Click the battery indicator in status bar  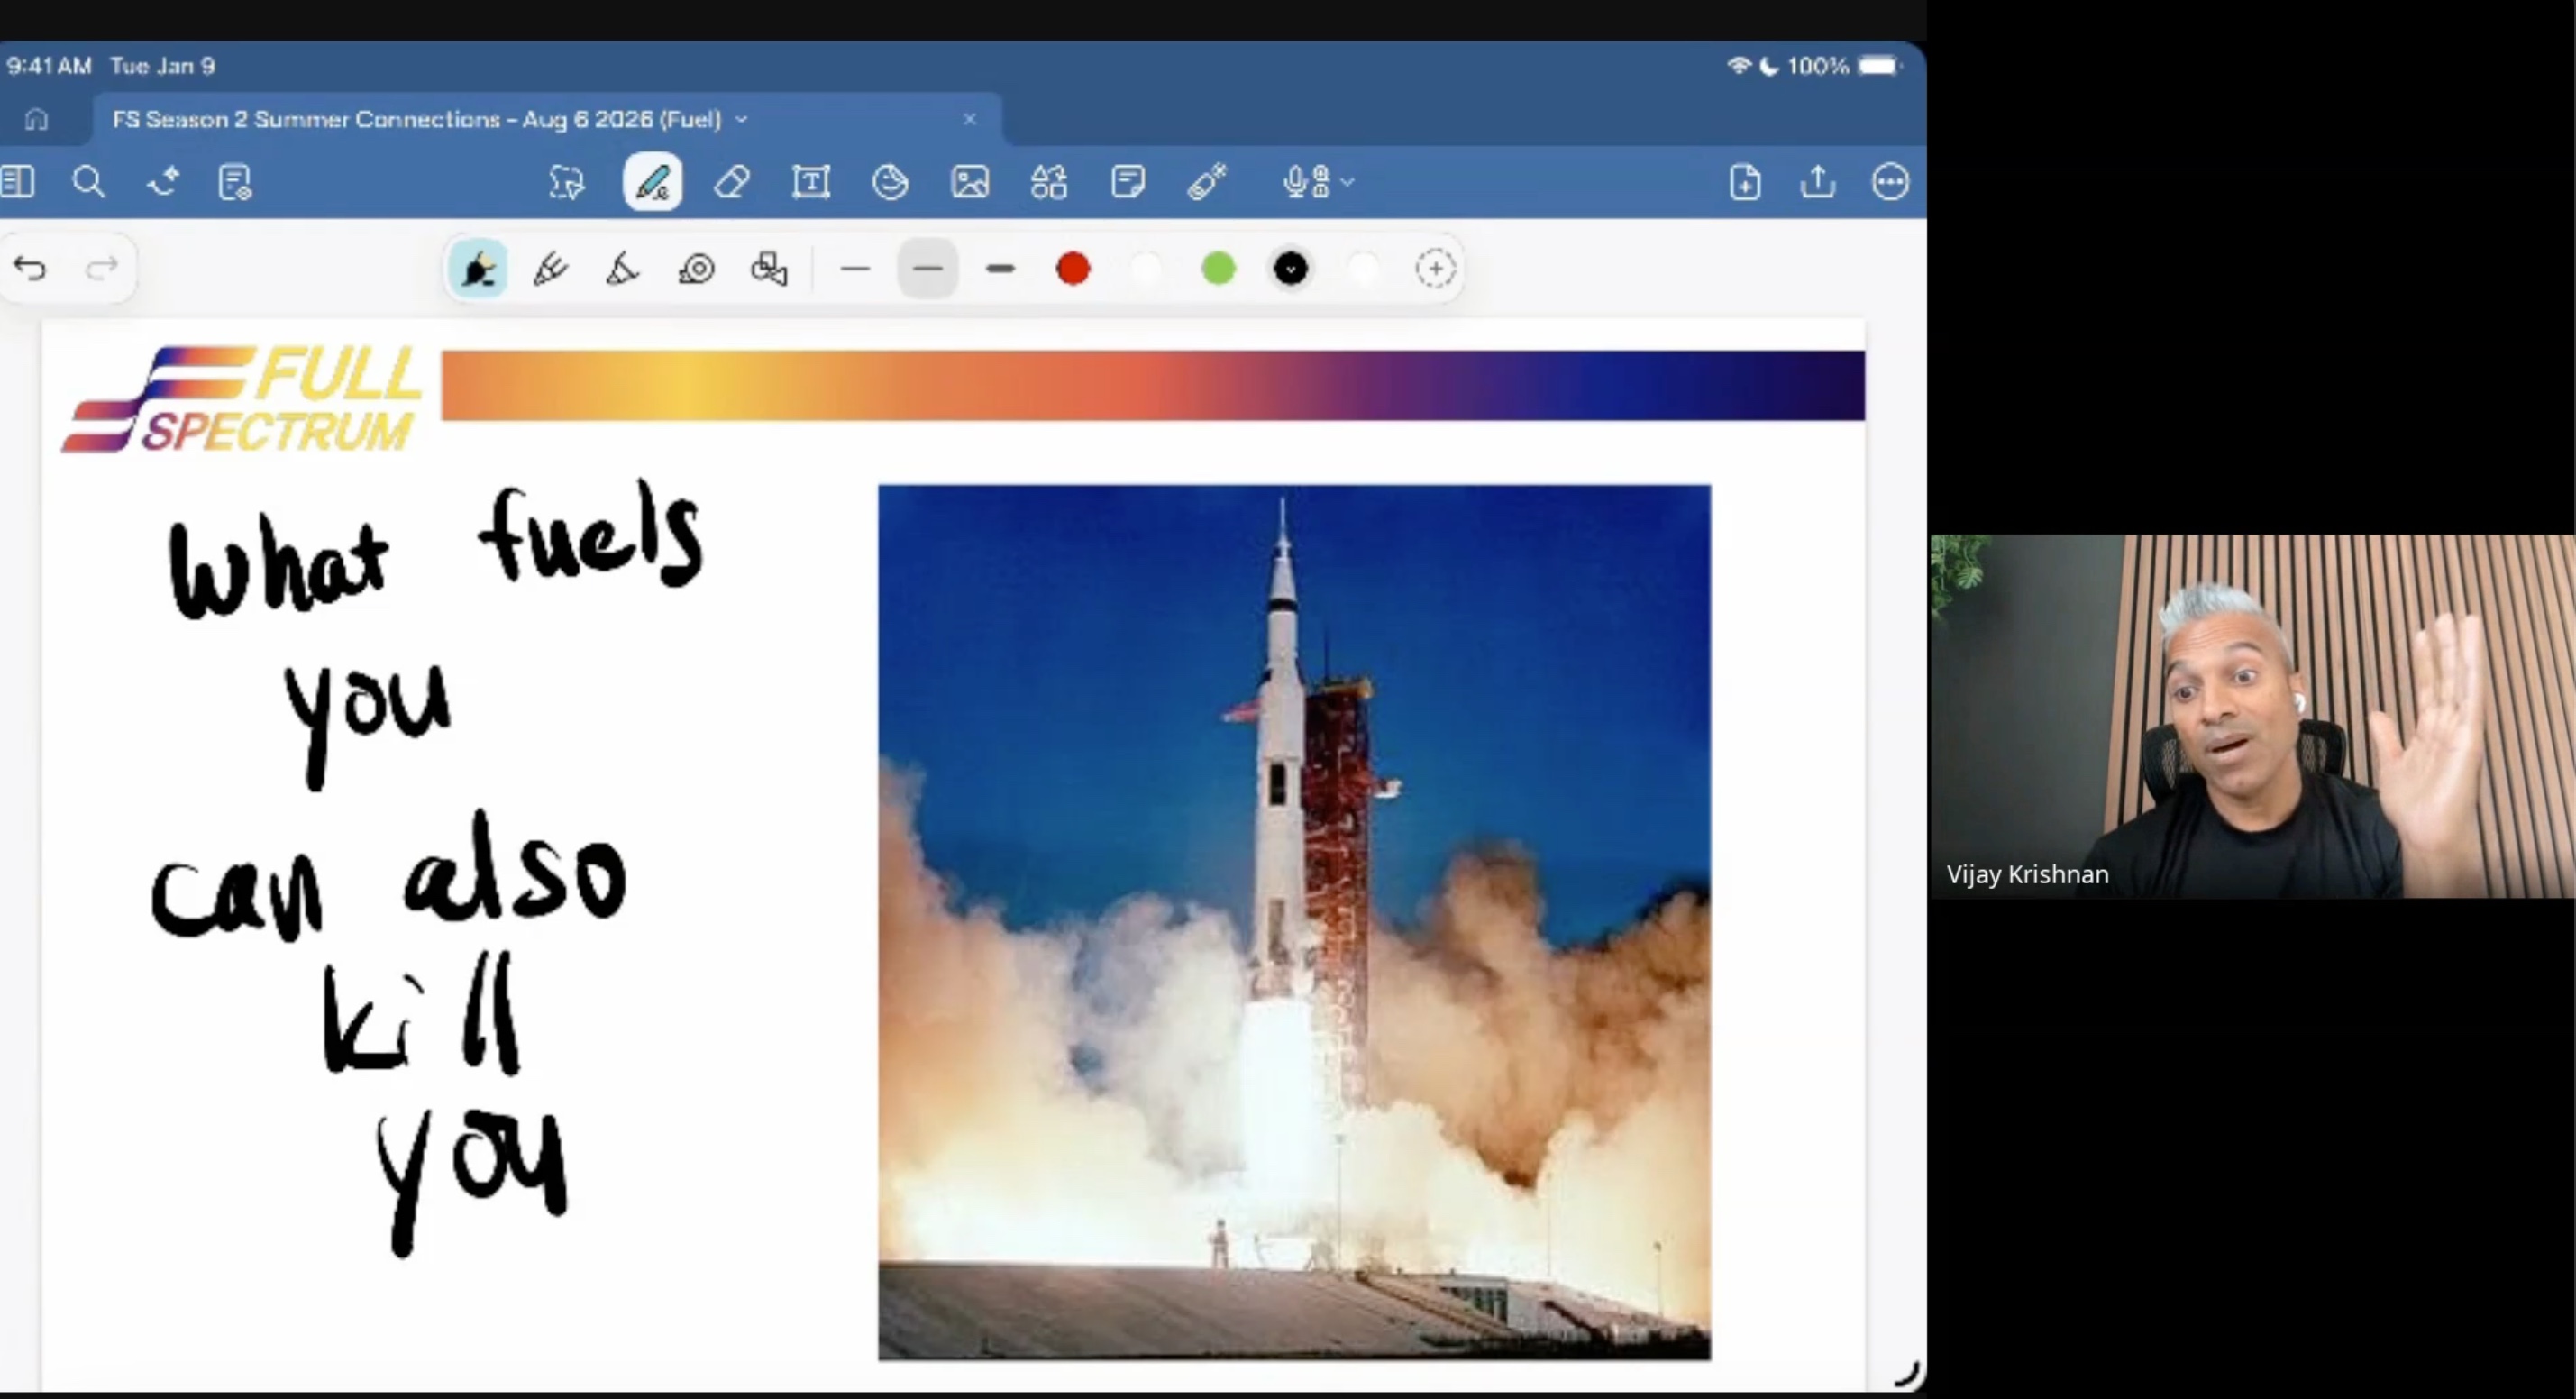coord(1879,66)
